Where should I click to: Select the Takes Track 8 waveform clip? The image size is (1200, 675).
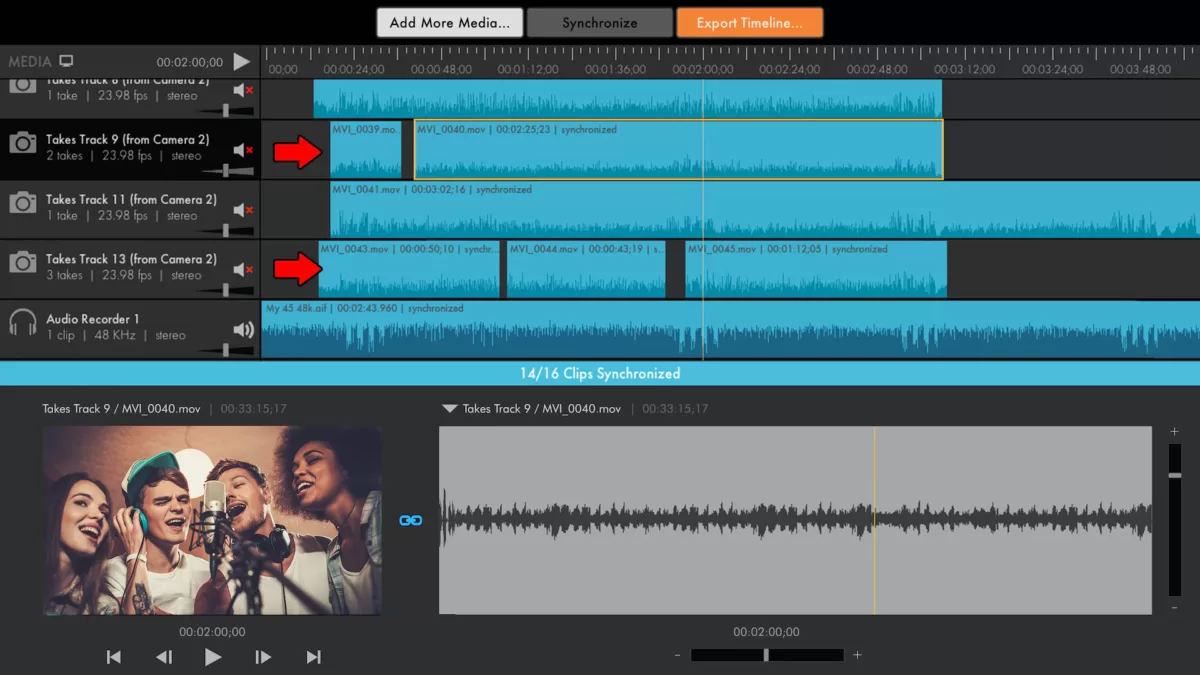click(627, 99)
